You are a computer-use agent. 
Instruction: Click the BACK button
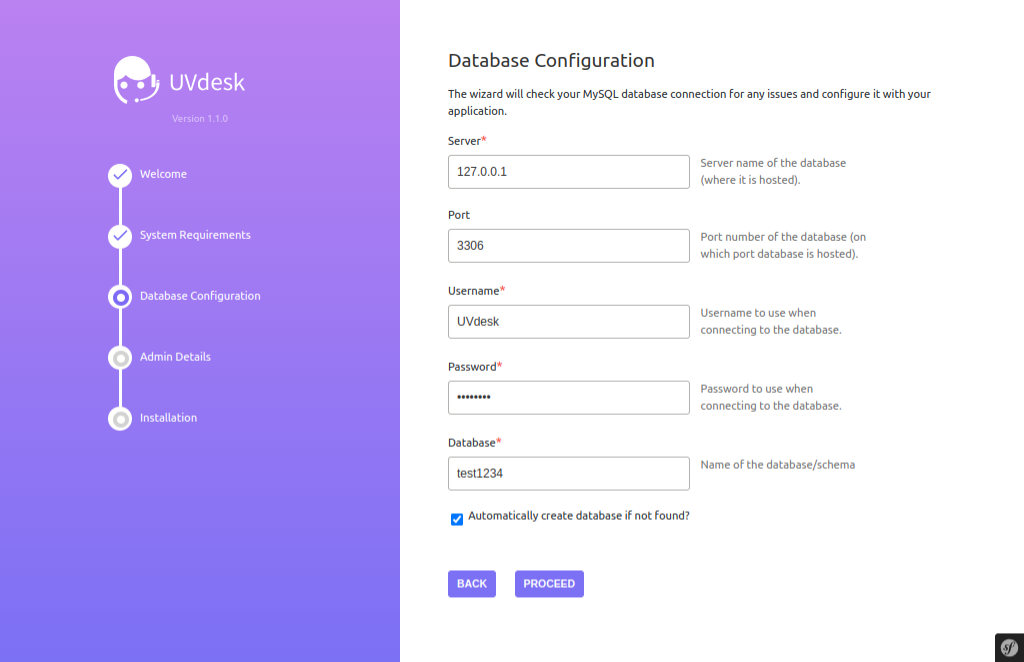click(x=472, y=584)
